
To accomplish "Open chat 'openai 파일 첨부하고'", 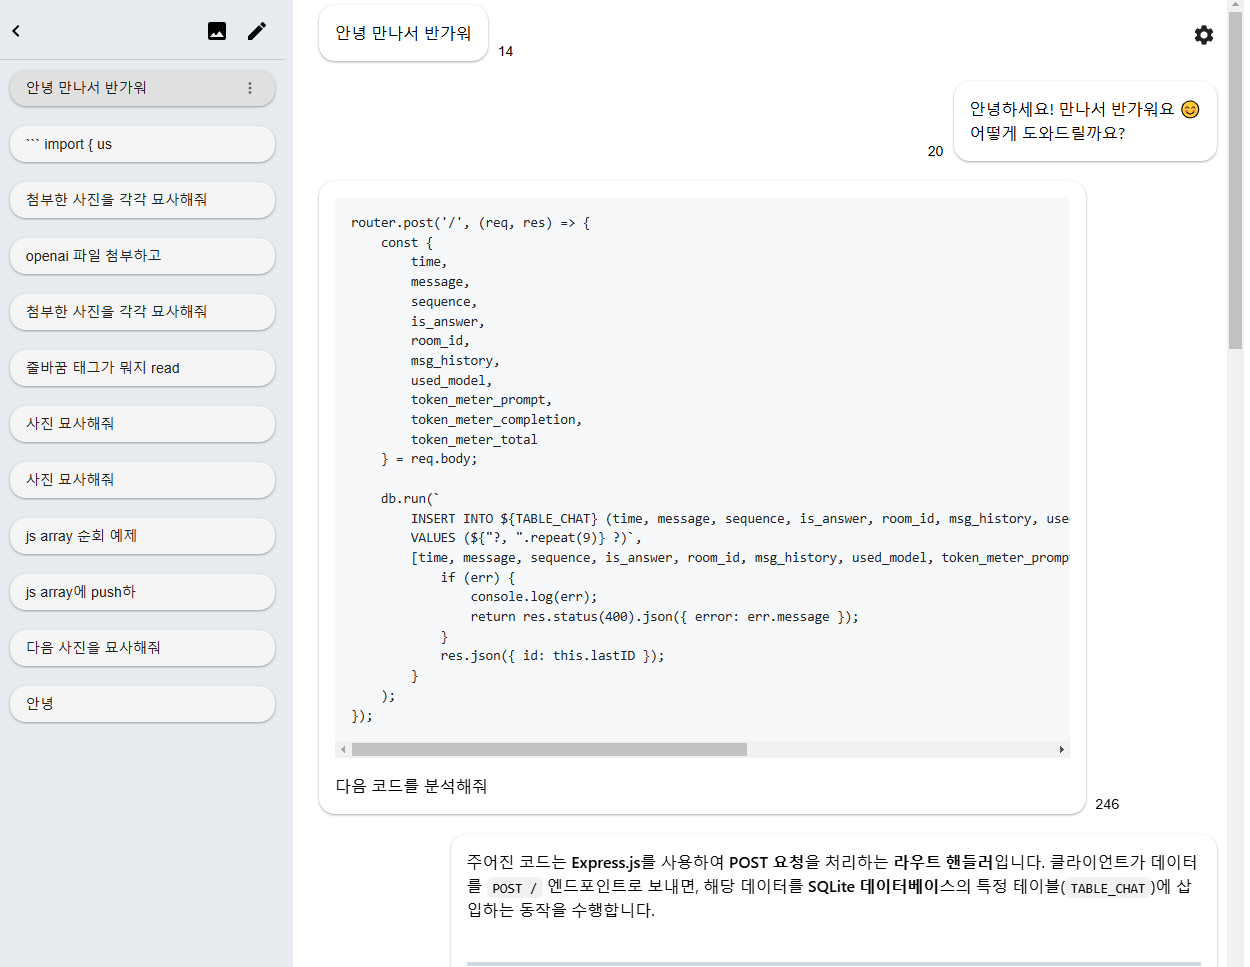I will tap(142, 256).
